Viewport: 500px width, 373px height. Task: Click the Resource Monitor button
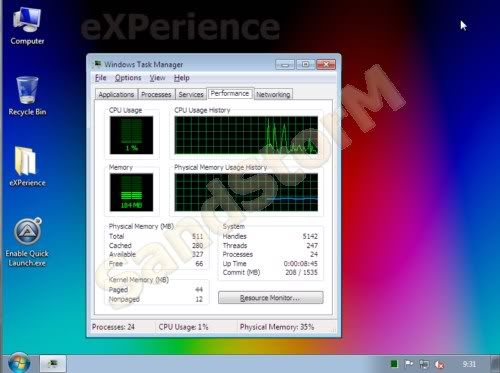pos(270,298)
